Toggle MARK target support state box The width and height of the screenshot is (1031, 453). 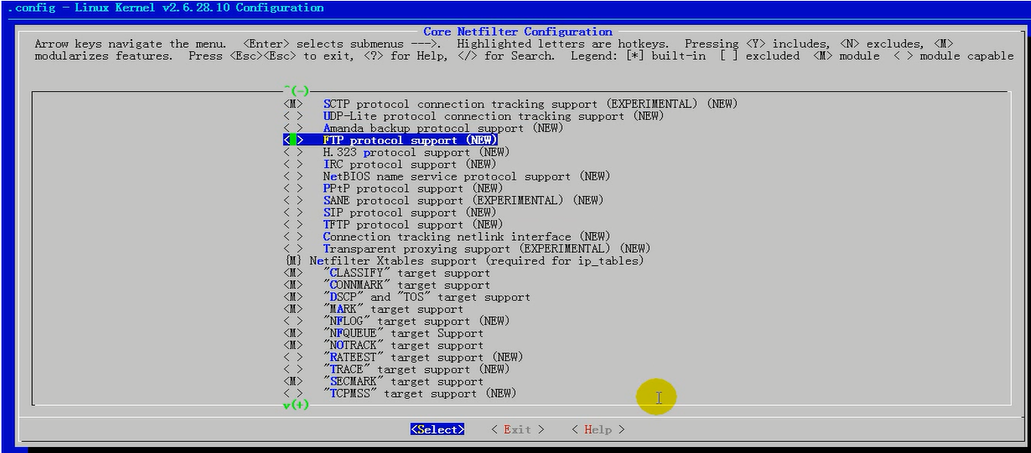[x=293, y=309]
